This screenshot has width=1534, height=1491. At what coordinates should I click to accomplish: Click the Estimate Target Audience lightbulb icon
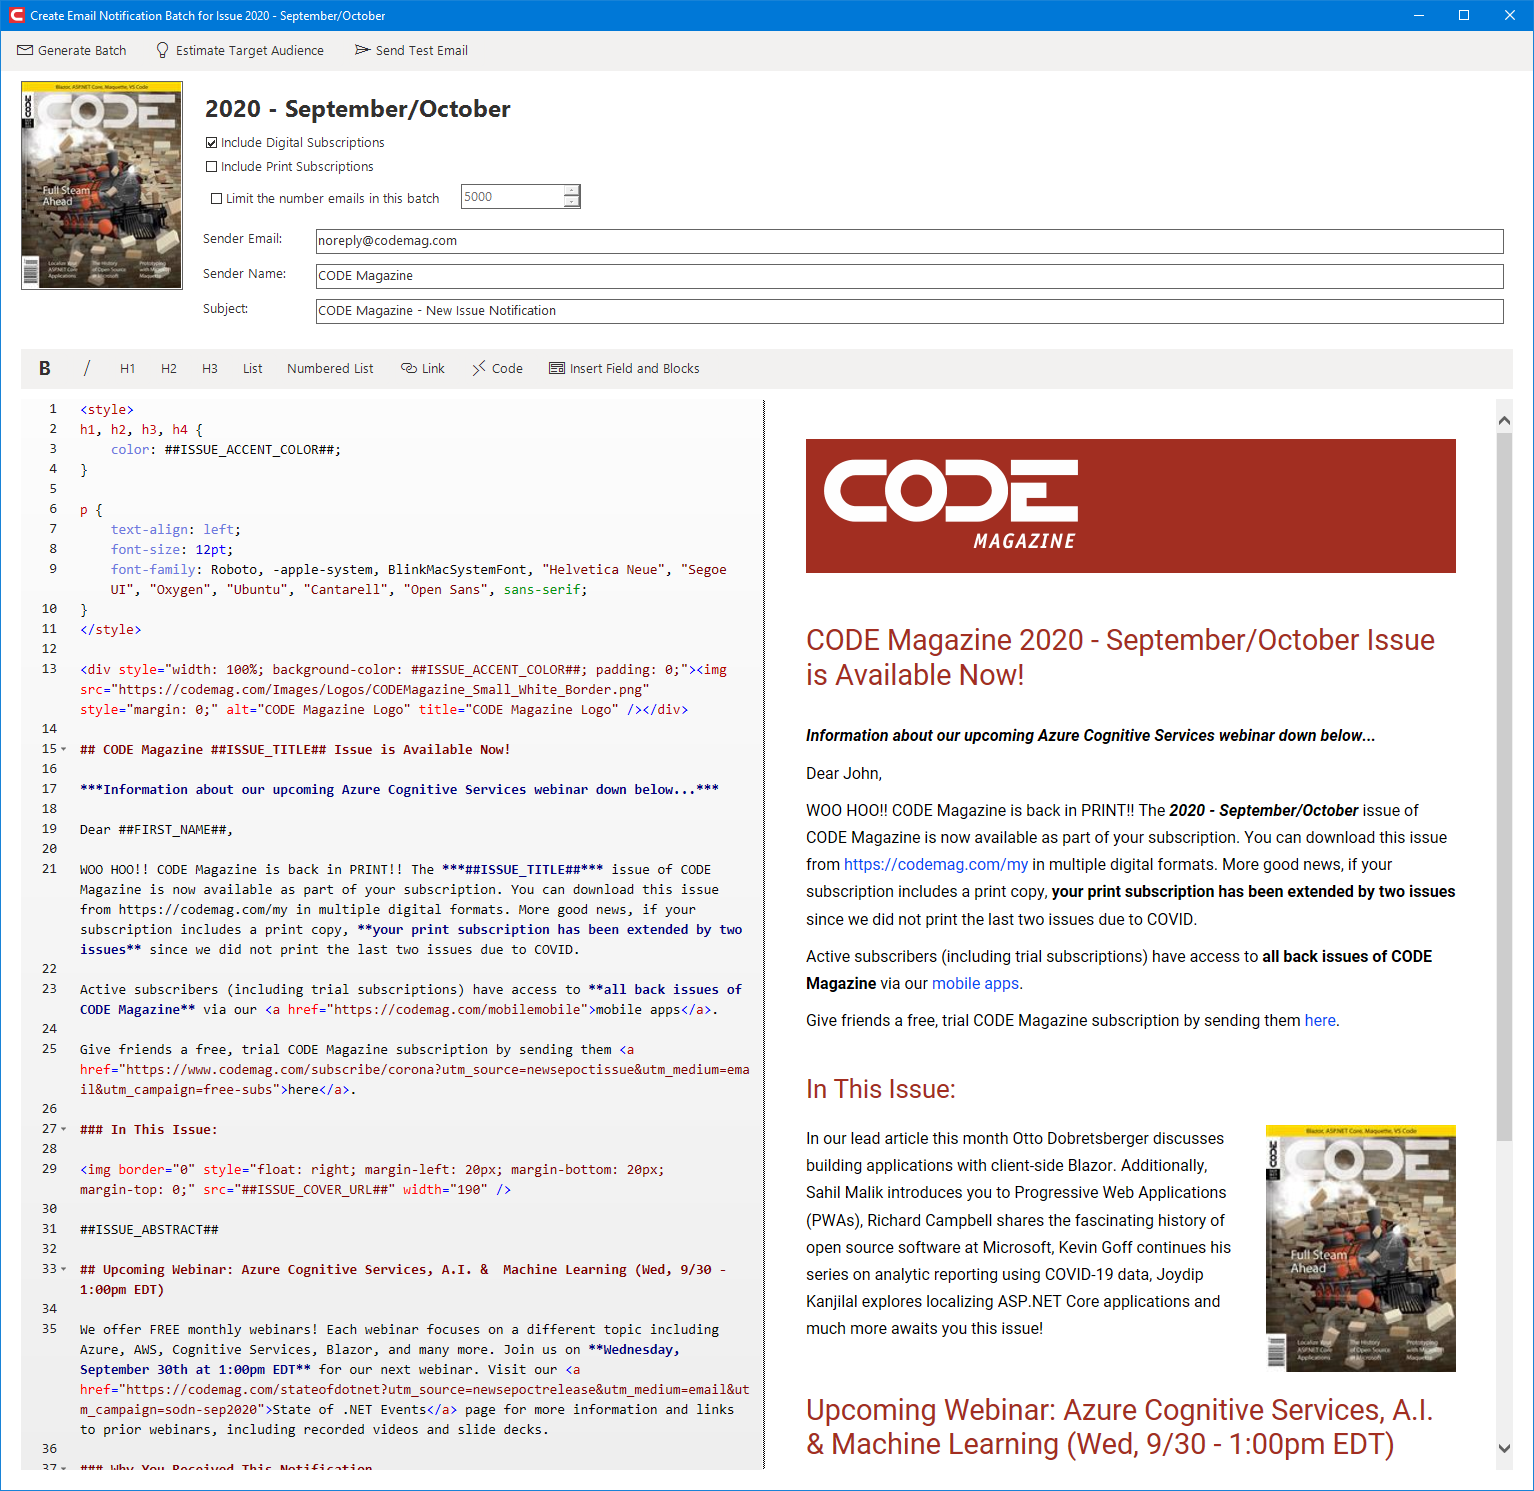(163, 50)
